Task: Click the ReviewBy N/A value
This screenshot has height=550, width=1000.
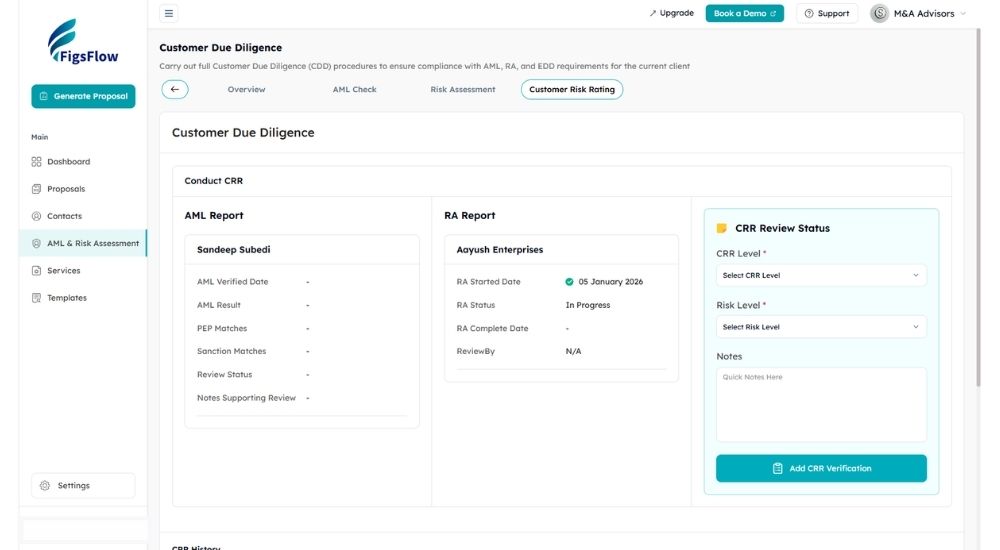Action: (x=573, y=352)
